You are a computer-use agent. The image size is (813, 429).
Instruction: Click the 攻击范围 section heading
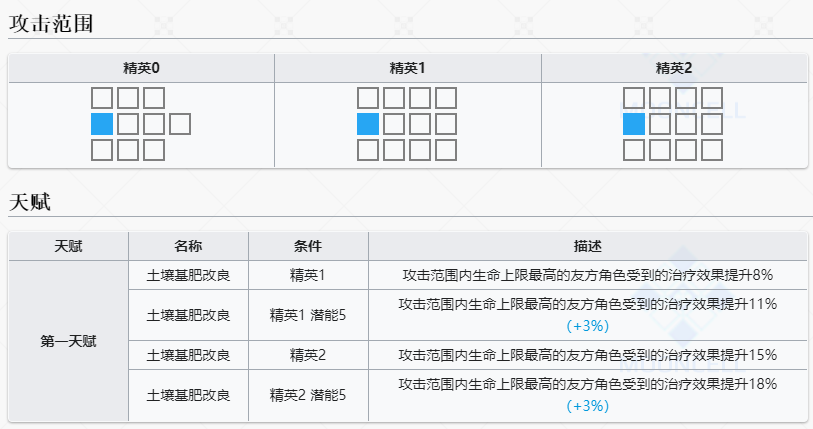(51, 23)
